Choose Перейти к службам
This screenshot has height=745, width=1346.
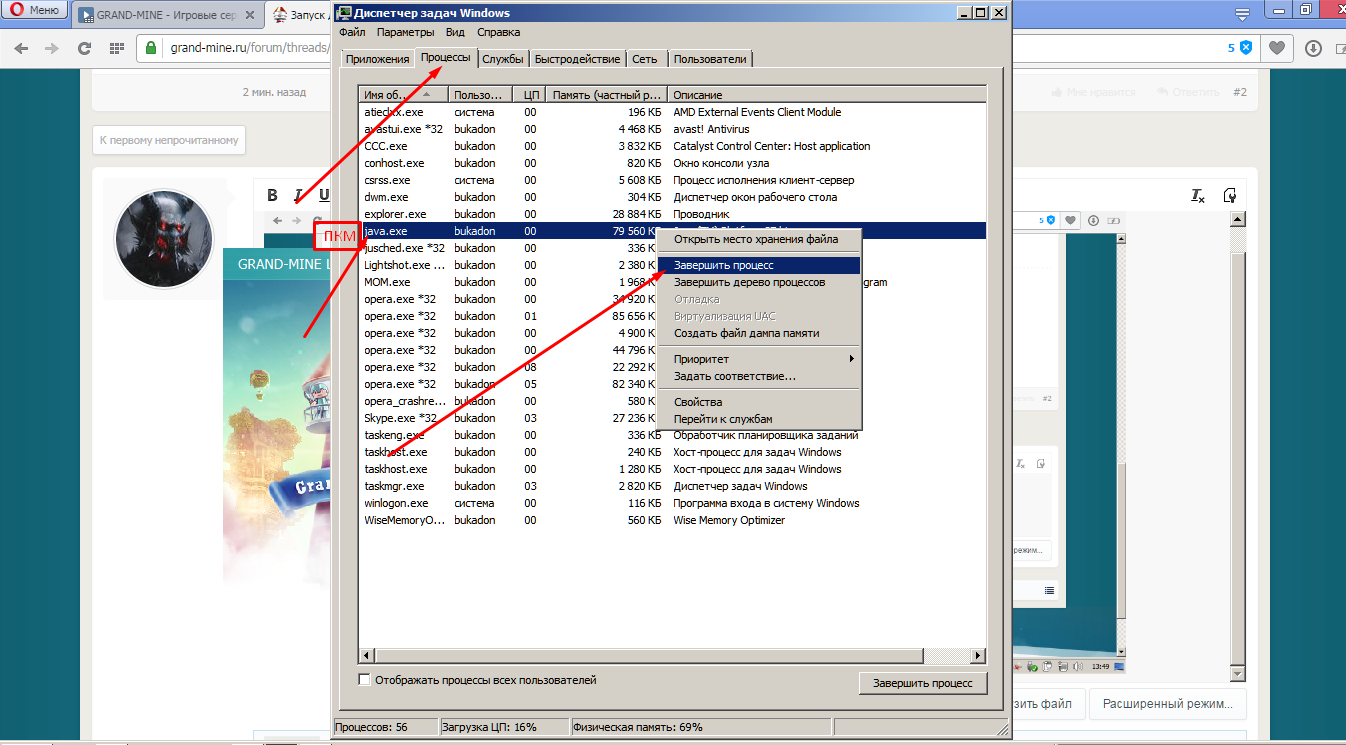point(760,419)
